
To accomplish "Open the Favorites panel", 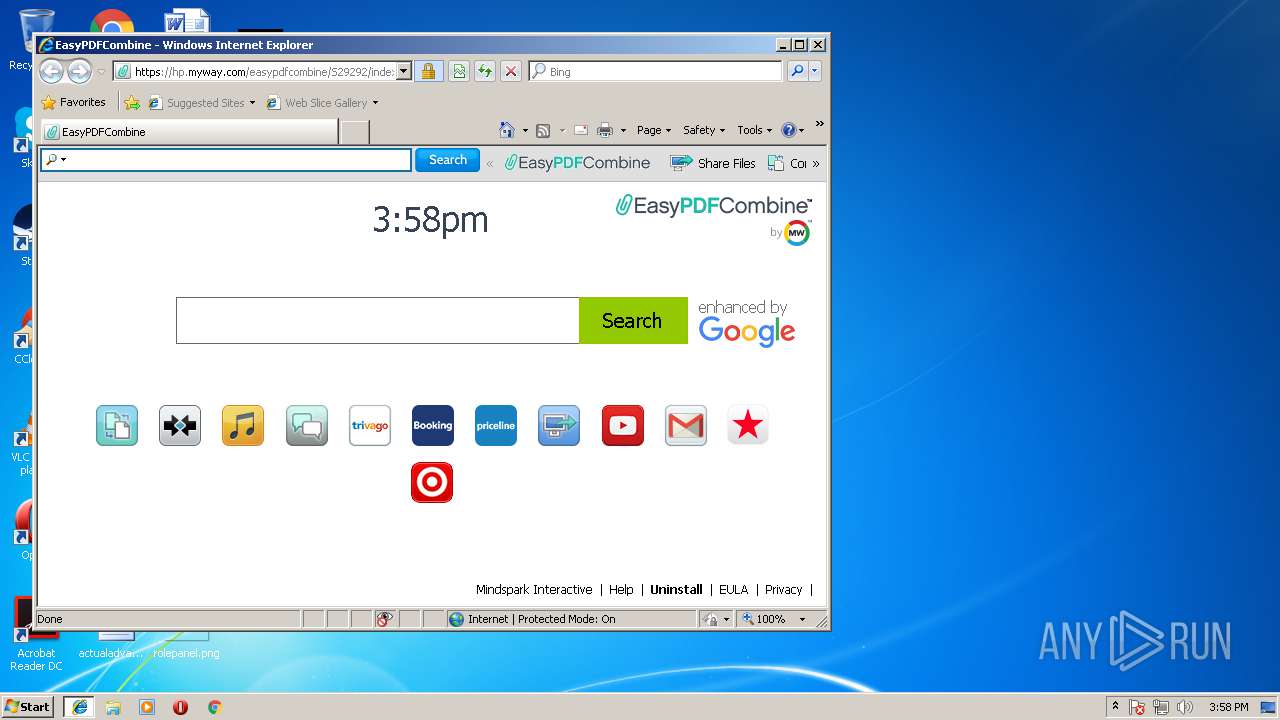I will pos(73,102).
